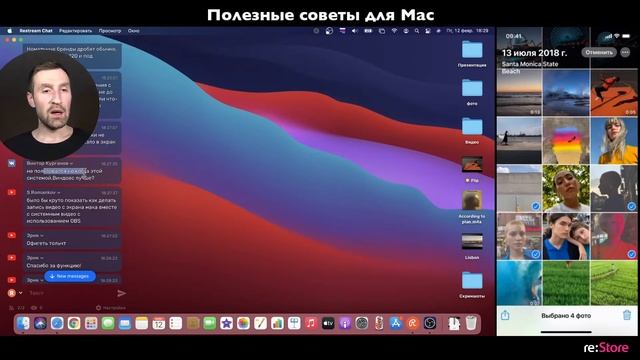Deselect the checked silhouette photographer photo

click(614, 188)
